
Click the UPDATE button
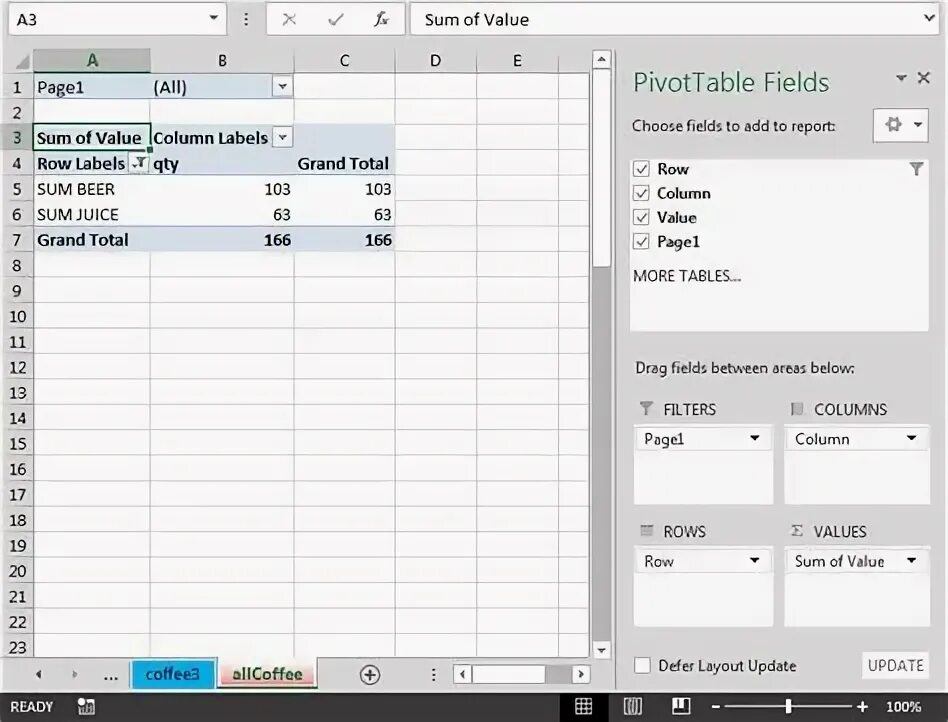[x=895, y=665]
